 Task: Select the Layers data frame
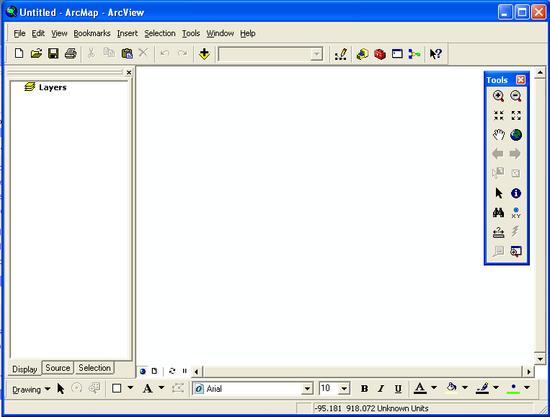[x=46, y=87]
